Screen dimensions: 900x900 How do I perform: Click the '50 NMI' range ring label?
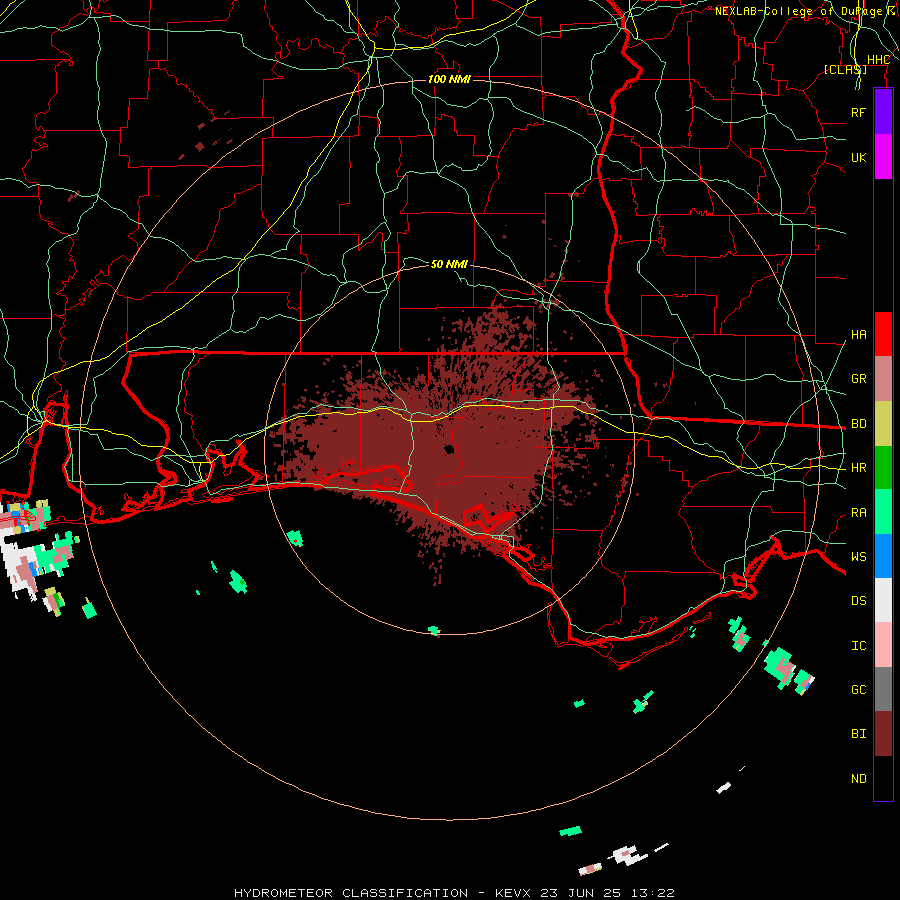[449, 264]
